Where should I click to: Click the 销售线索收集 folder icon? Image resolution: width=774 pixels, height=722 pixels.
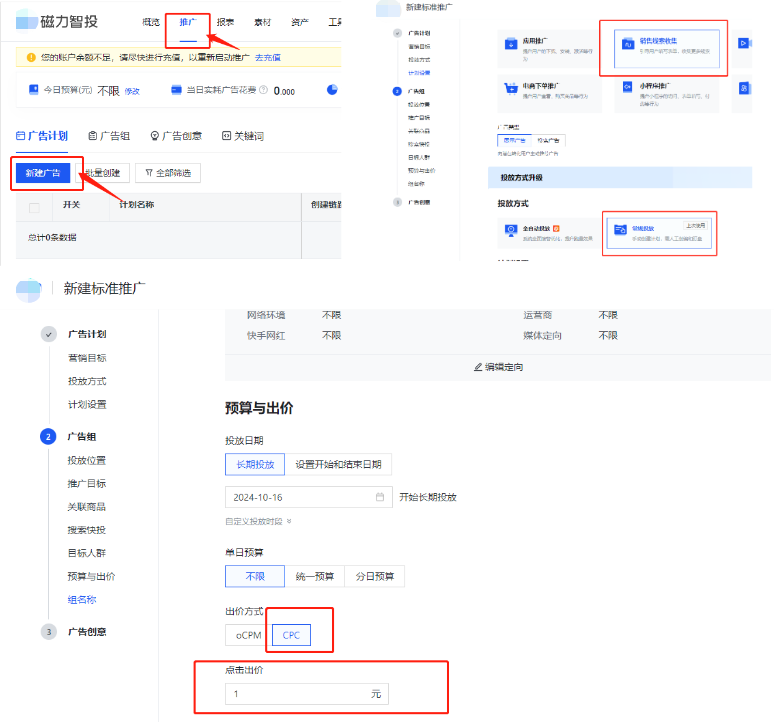pos(627,43)
